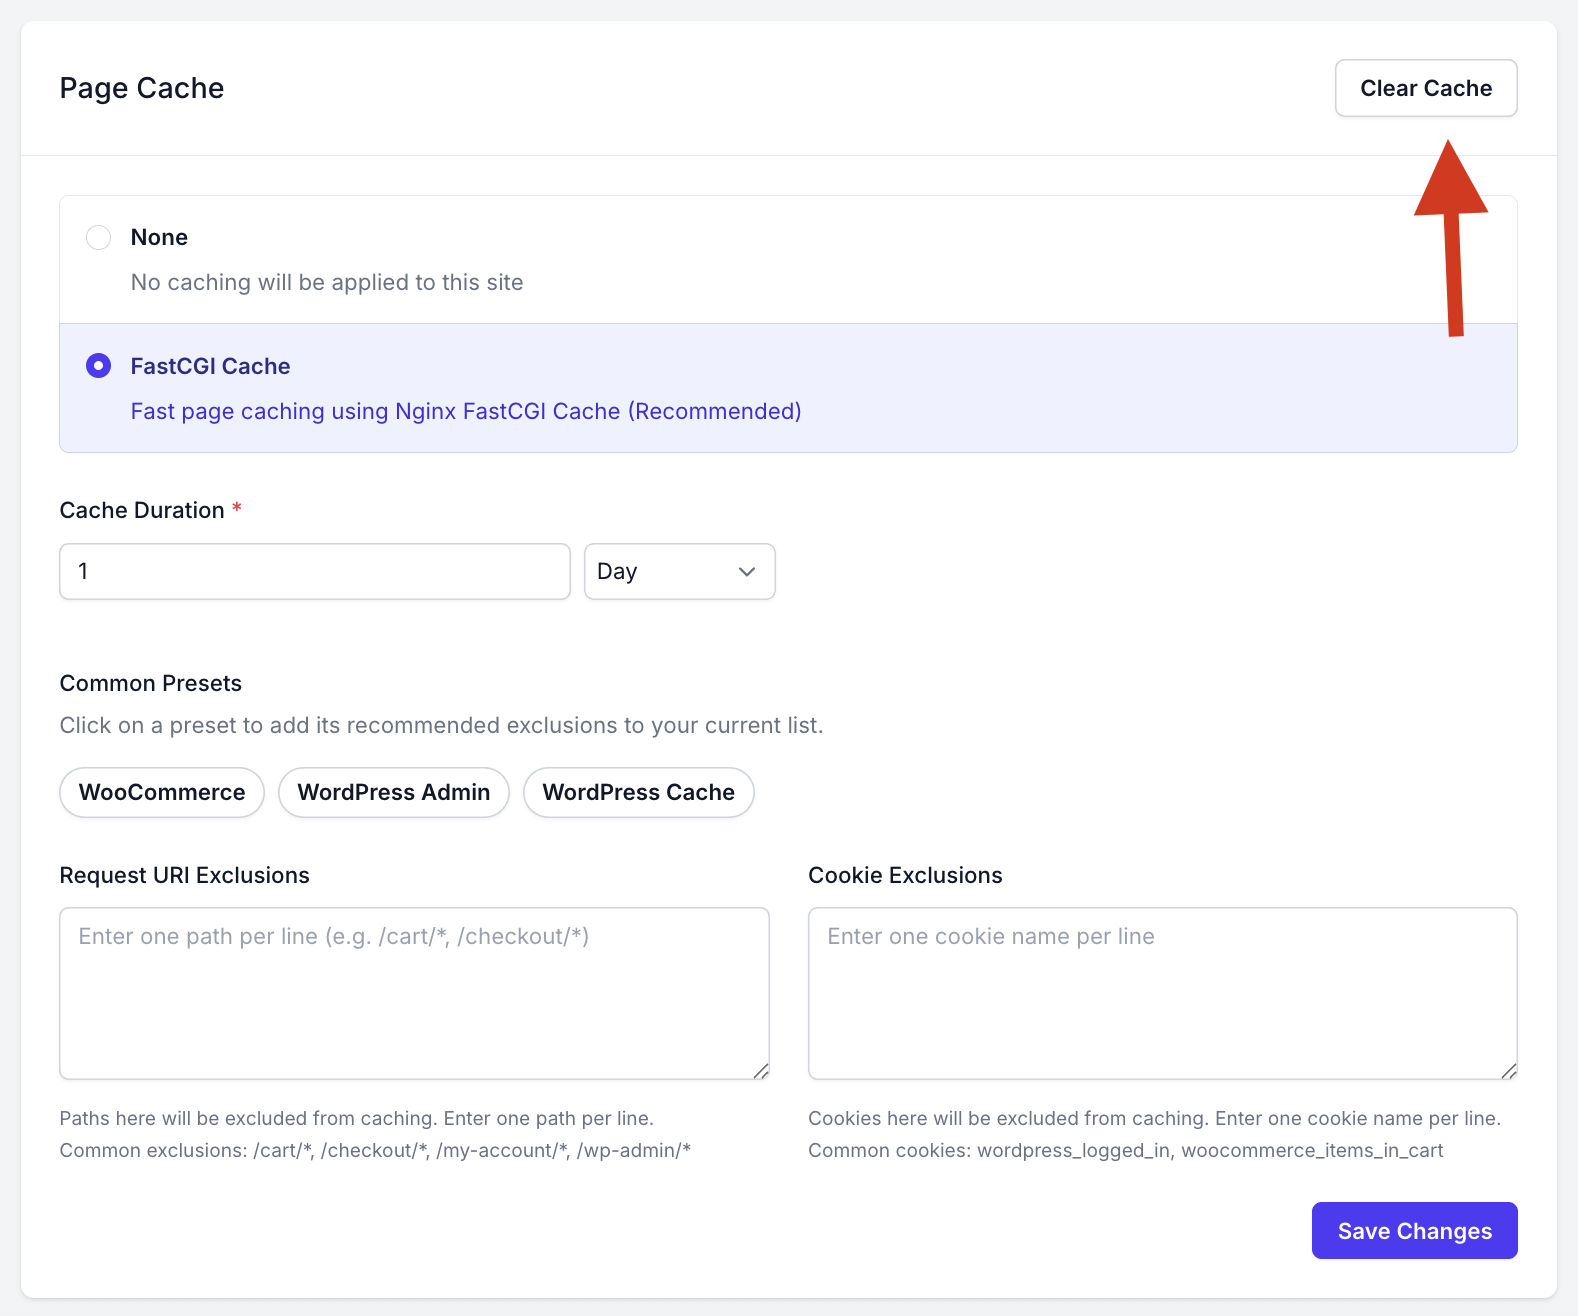Click the 'Cache Duration' label
Image resolution: width=1578 pixels, height=1316 pixels.
pos(142,510)
